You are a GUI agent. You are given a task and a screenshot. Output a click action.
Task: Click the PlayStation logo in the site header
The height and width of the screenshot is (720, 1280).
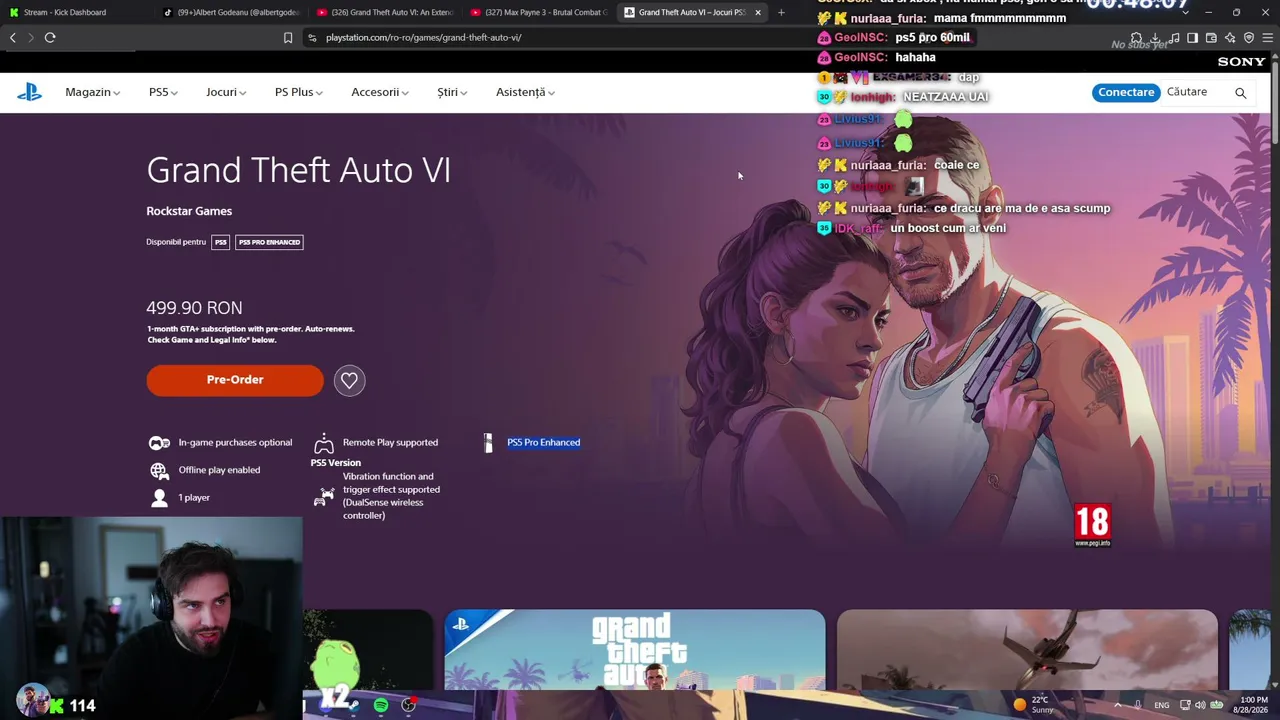tap(29, 92)
